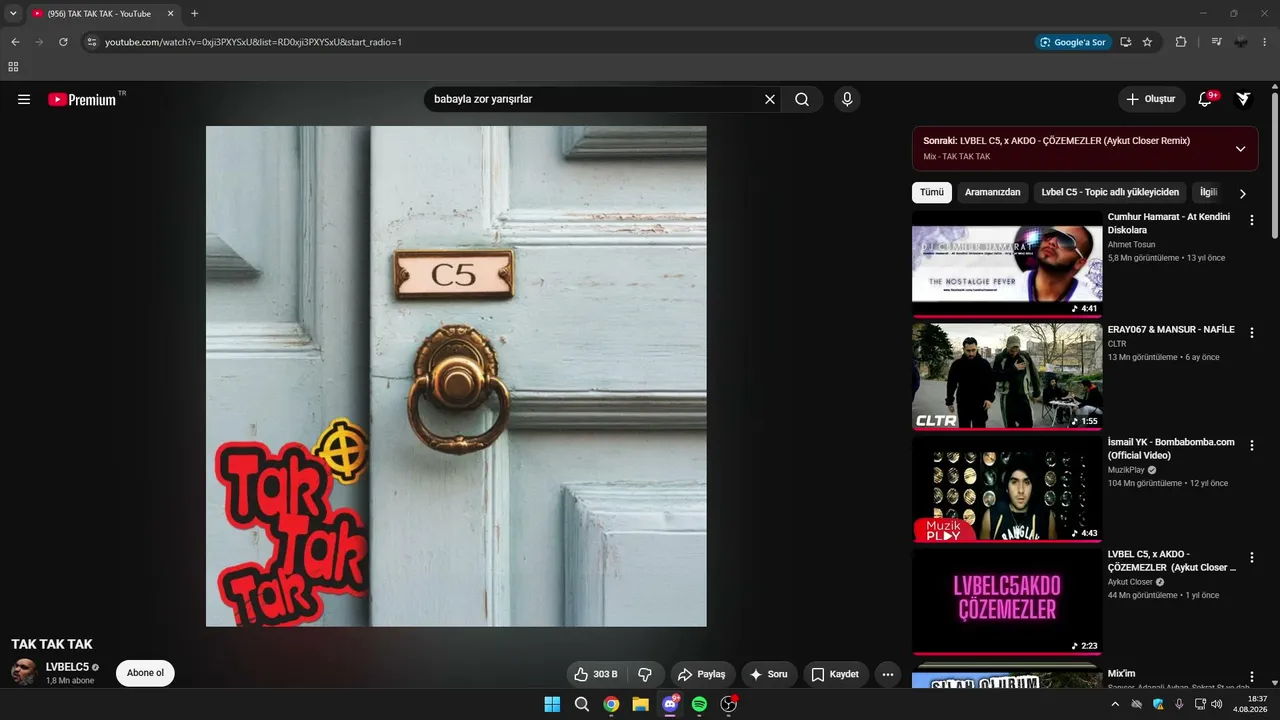Viewport: 1280px width, 720px height.
Task: Clear the search box text
Action: click(x=770, y=99)
